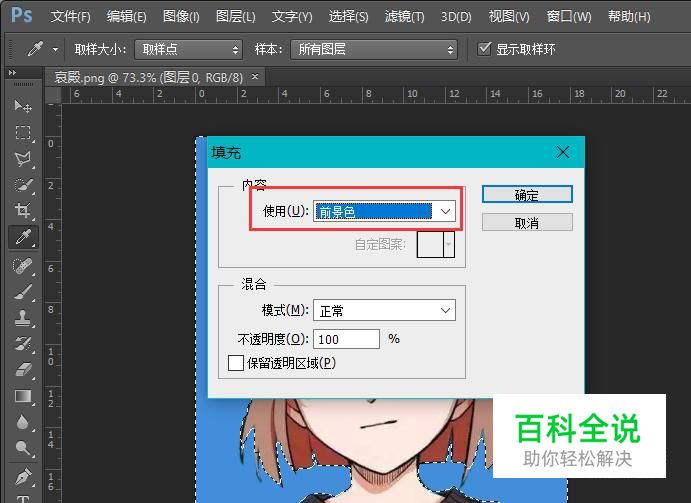Open the 模式 正常 dropdown

pyautogui.click(x=384, y=311)
